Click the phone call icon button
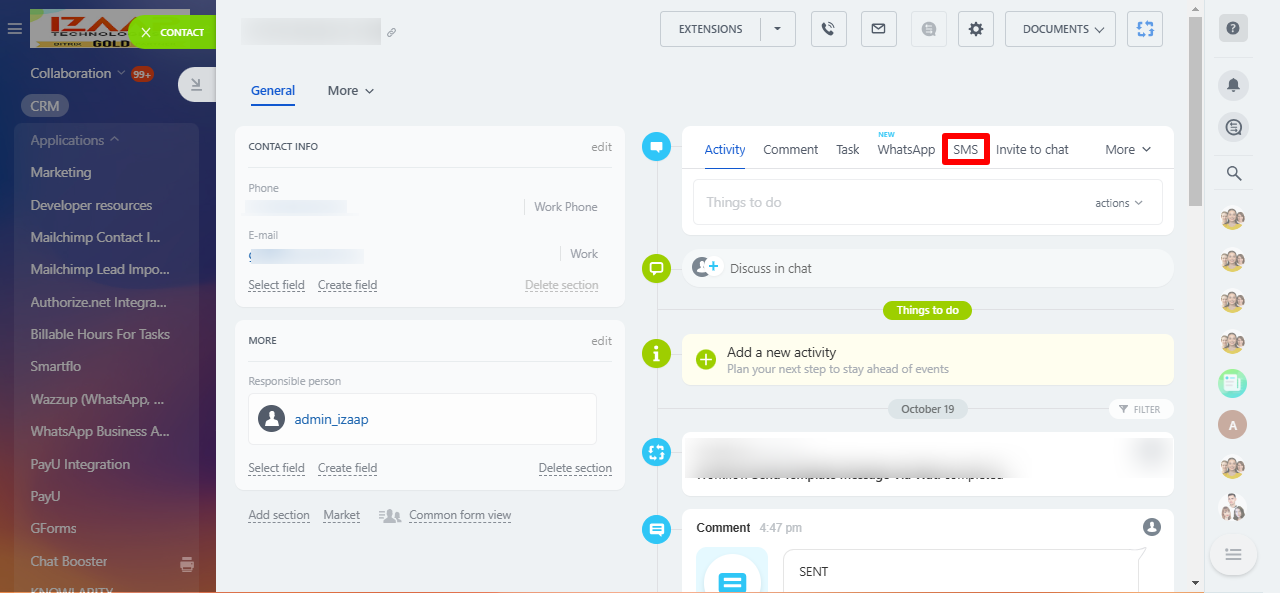Image resolution: width=1280 pixels, height=593 pixels. [828, 29]
